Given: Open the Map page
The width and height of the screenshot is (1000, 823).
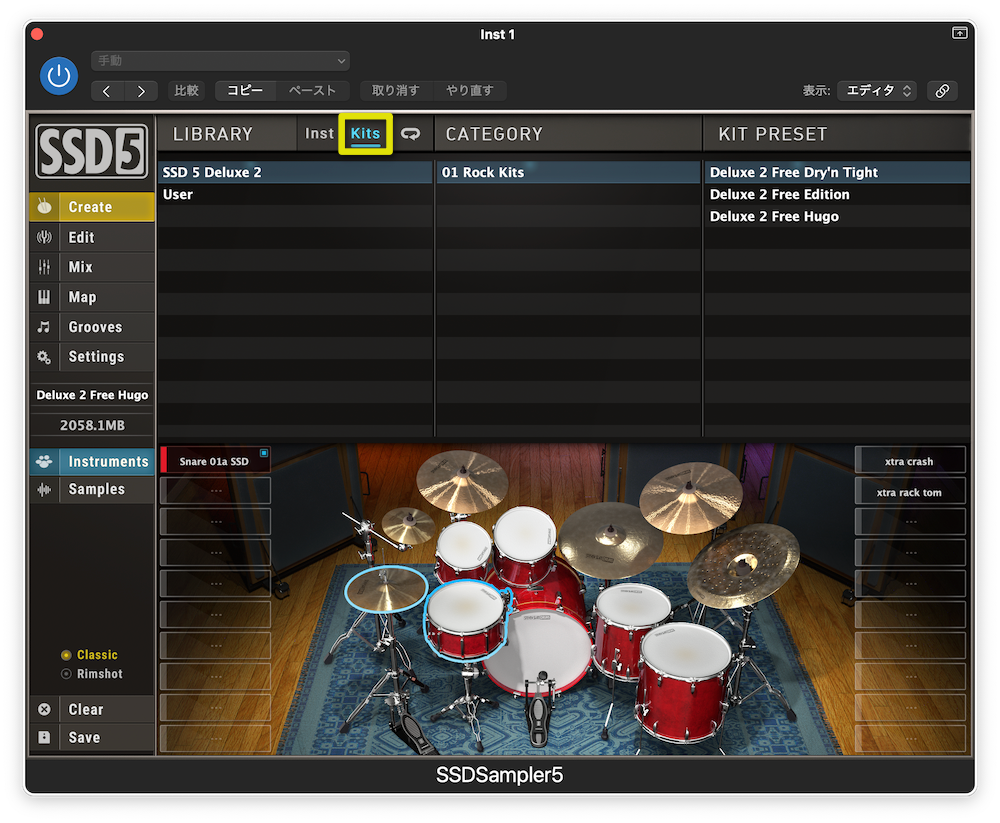Looking at the screenshot, I should pos(82,297).
